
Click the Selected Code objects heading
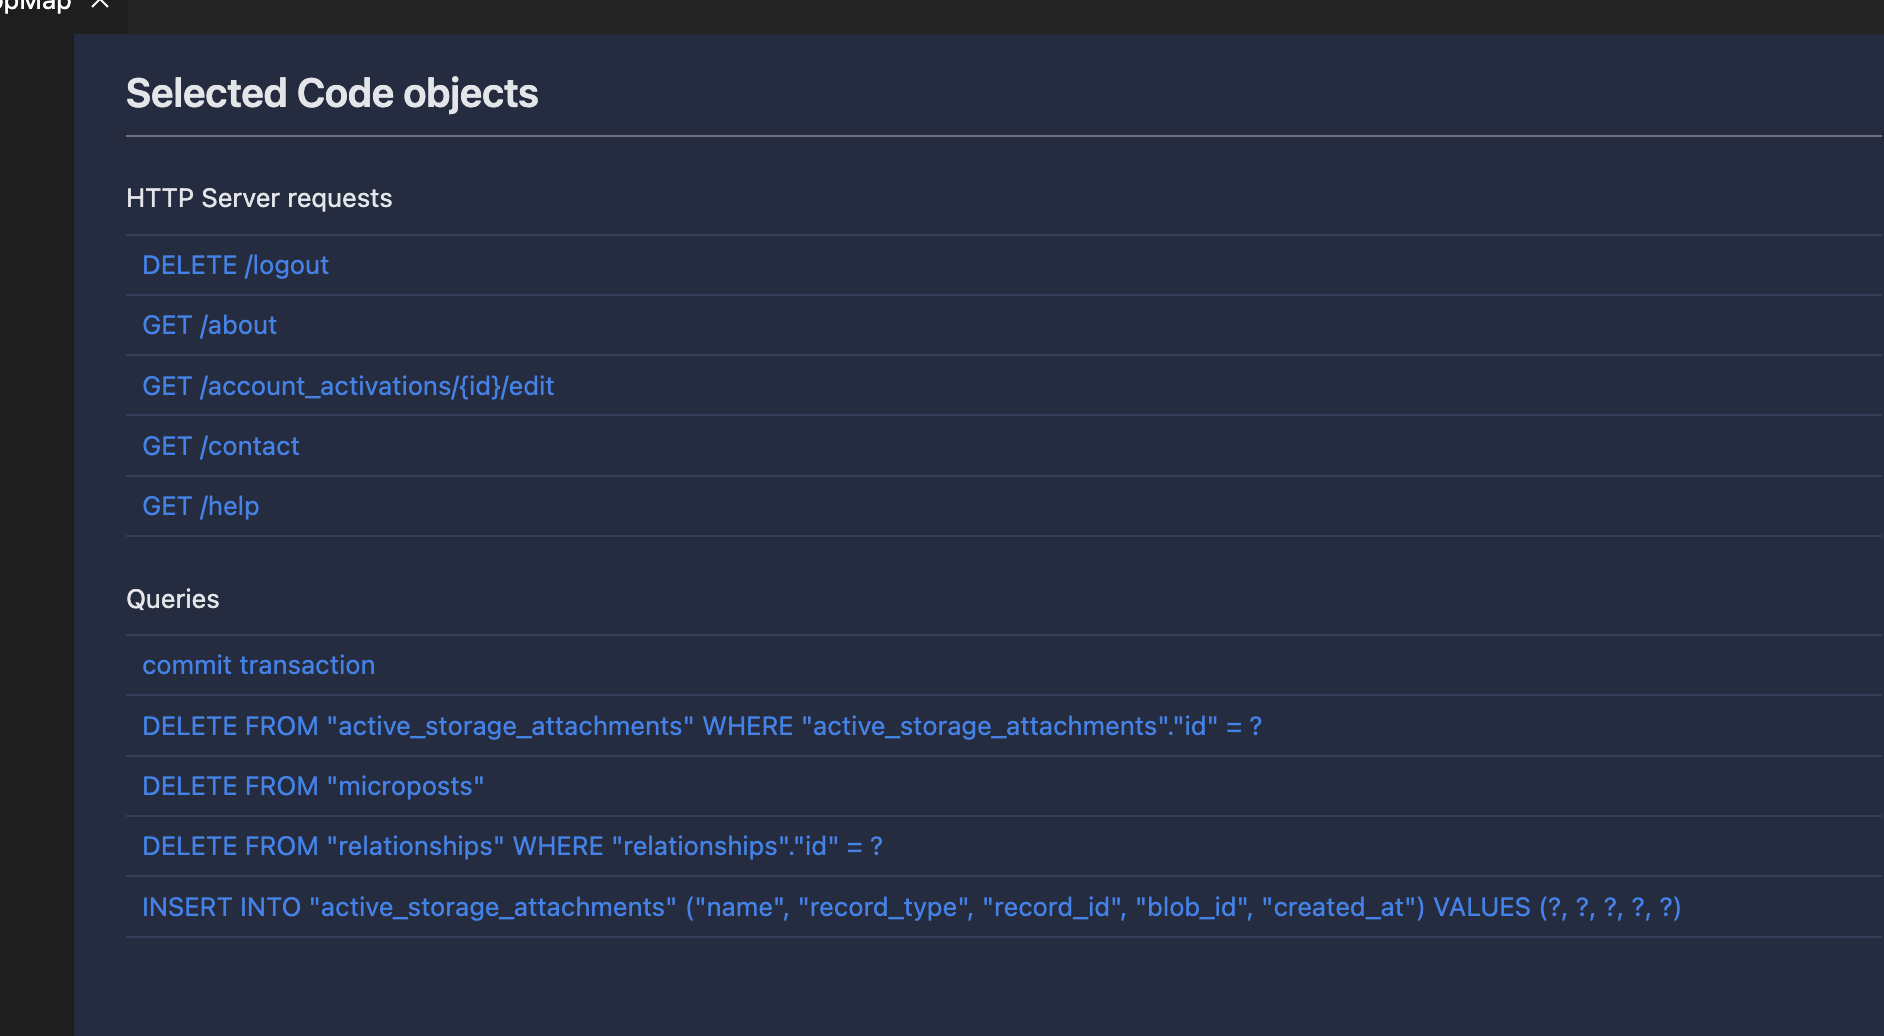point(332,93)
